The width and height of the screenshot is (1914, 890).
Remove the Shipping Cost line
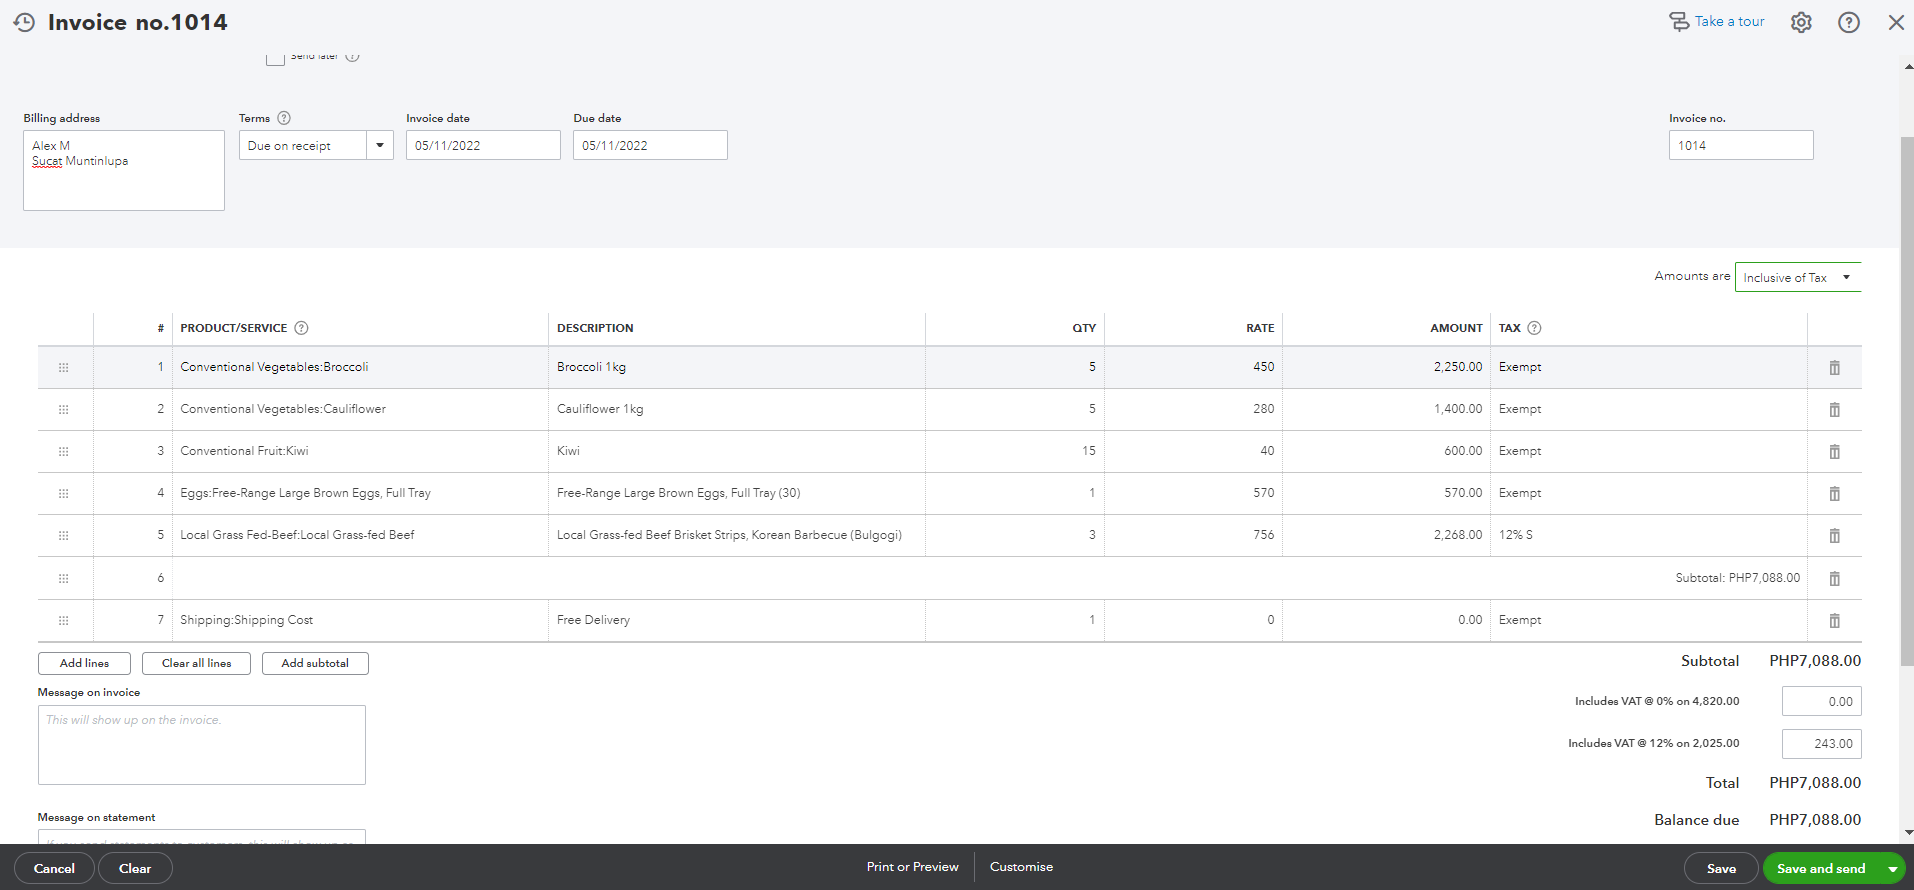pos(1834,621)
